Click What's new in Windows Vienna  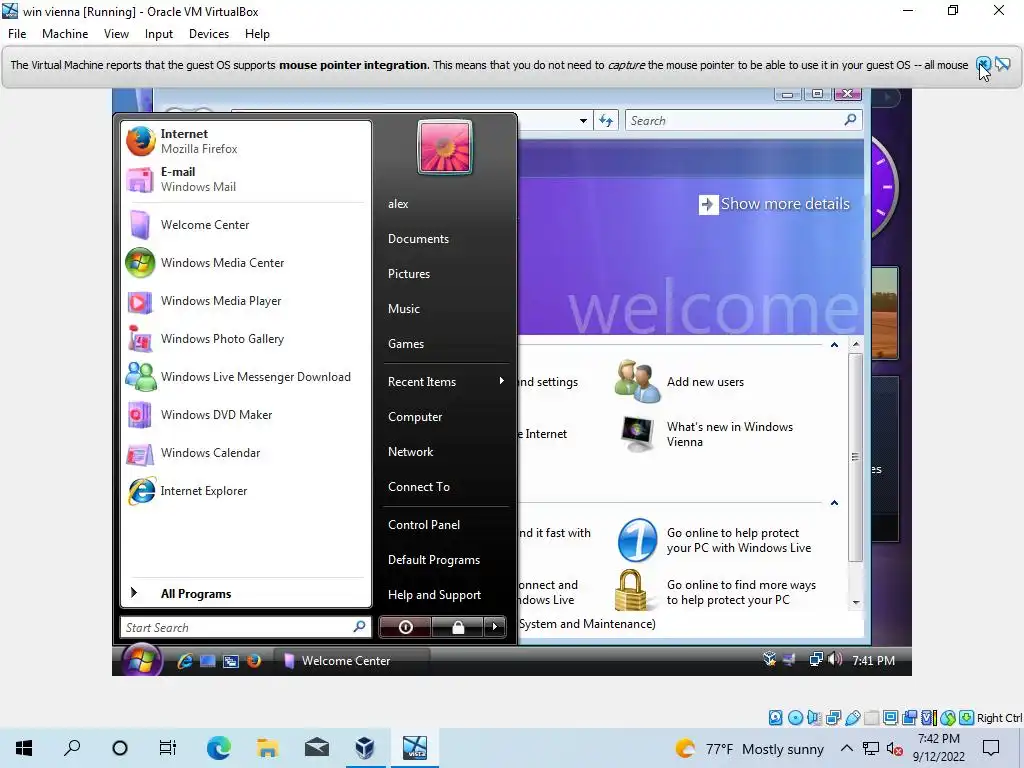[x=705, y=434]
